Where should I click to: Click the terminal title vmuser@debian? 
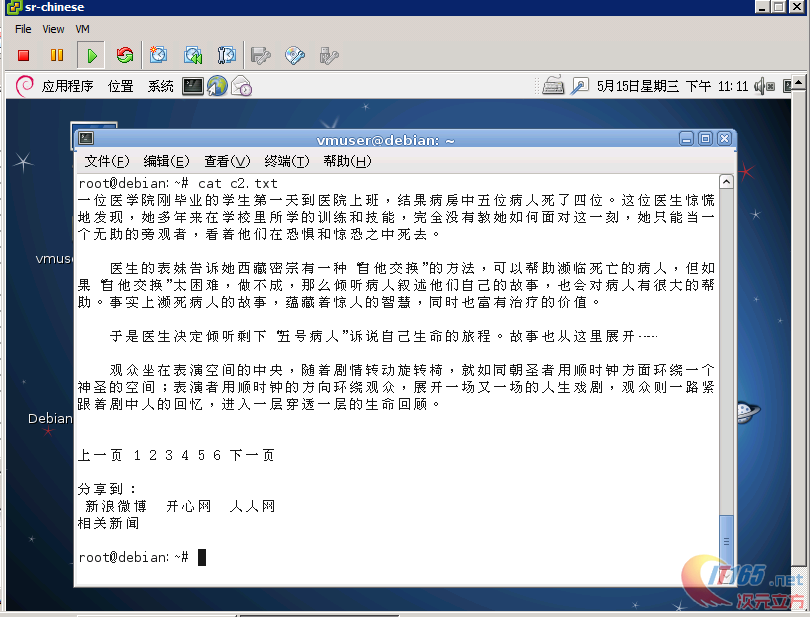385,140
